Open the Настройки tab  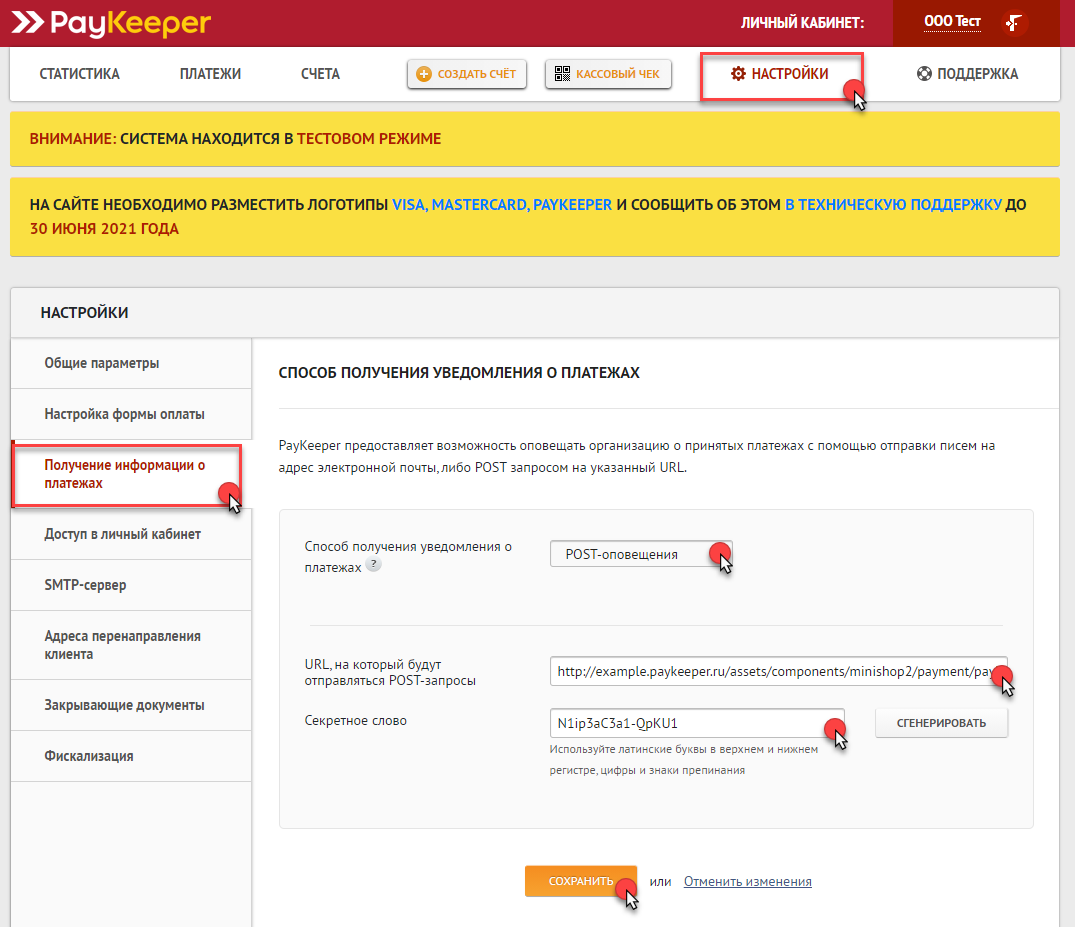(780, 74)
